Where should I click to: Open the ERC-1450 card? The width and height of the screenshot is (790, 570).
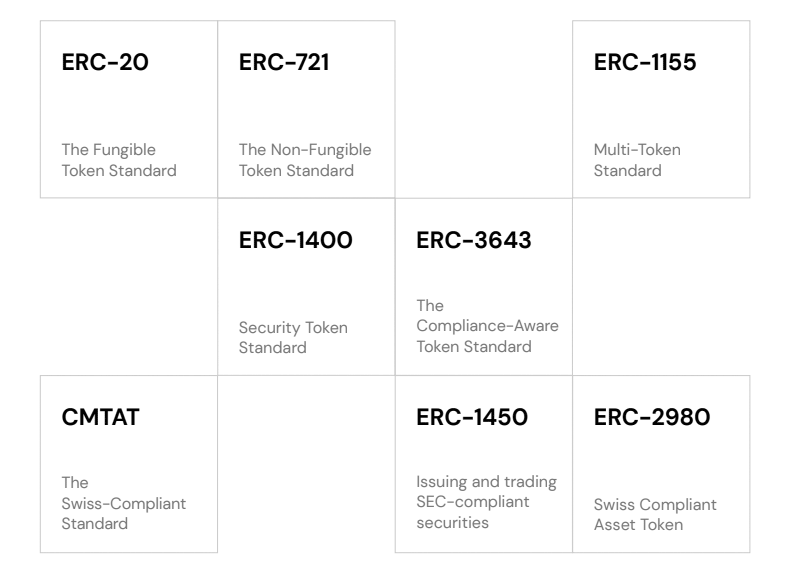point(484,464)
